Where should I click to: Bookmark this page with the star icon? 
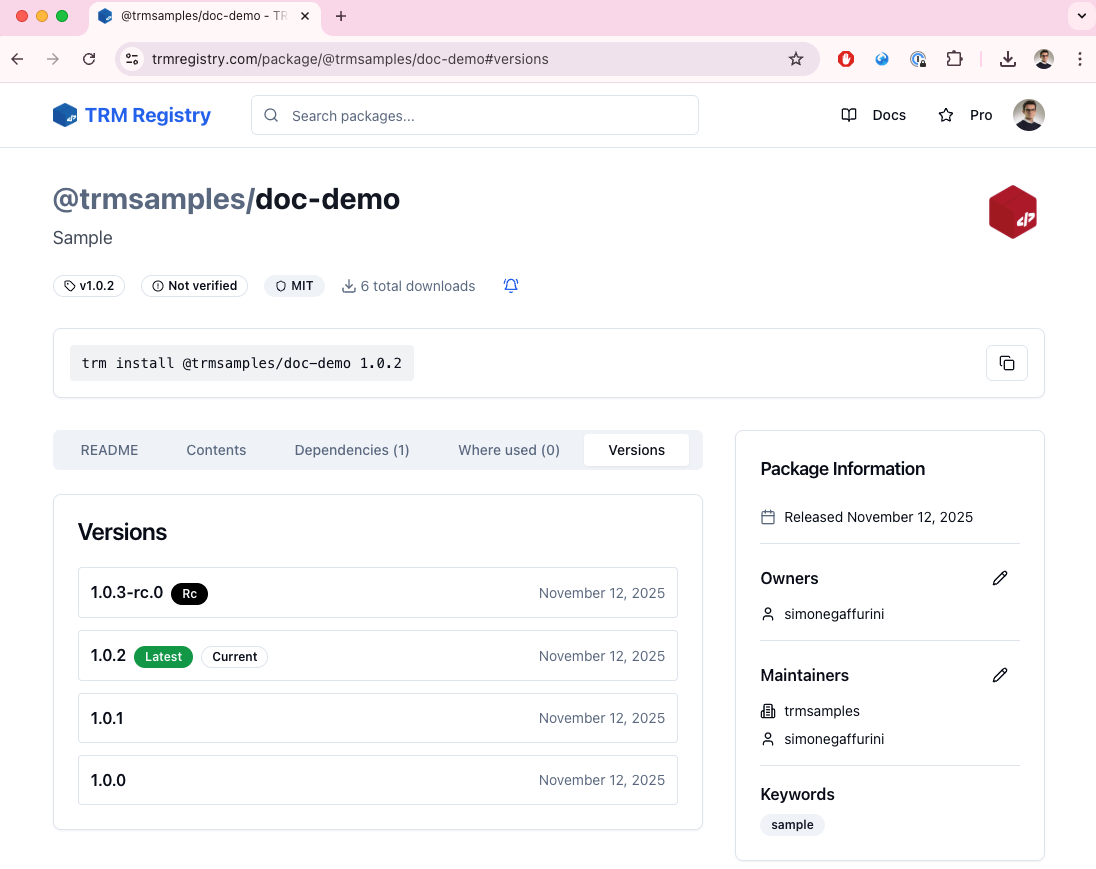click(795, 59)
